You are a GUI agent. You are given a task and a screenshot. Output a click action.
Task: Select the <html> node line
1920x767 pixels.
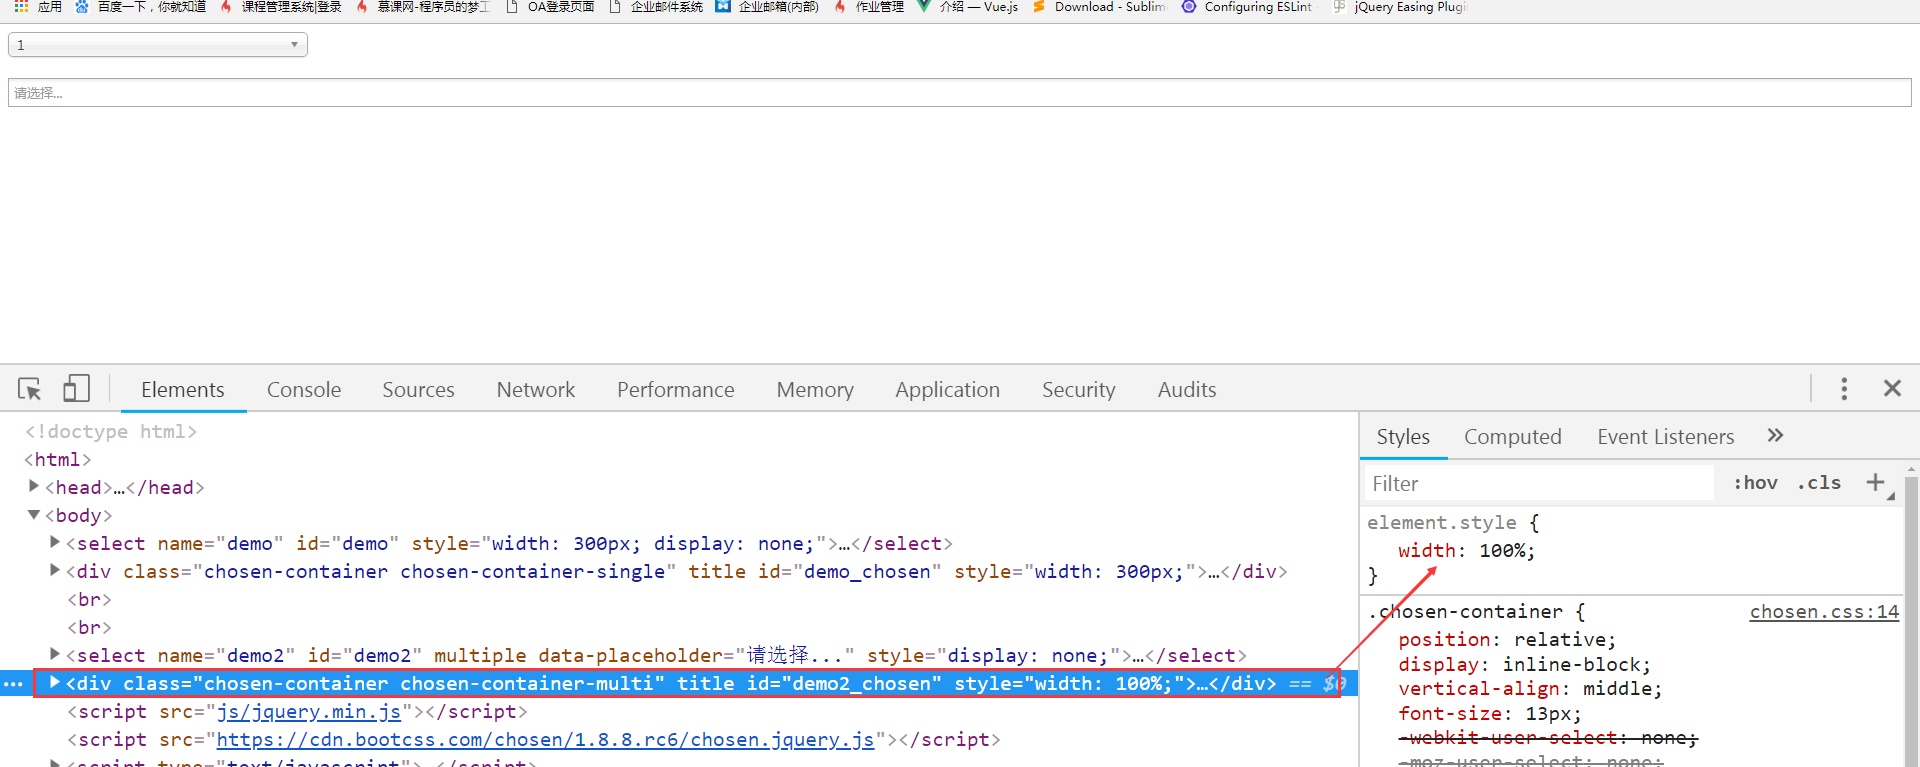click(58, 460)
